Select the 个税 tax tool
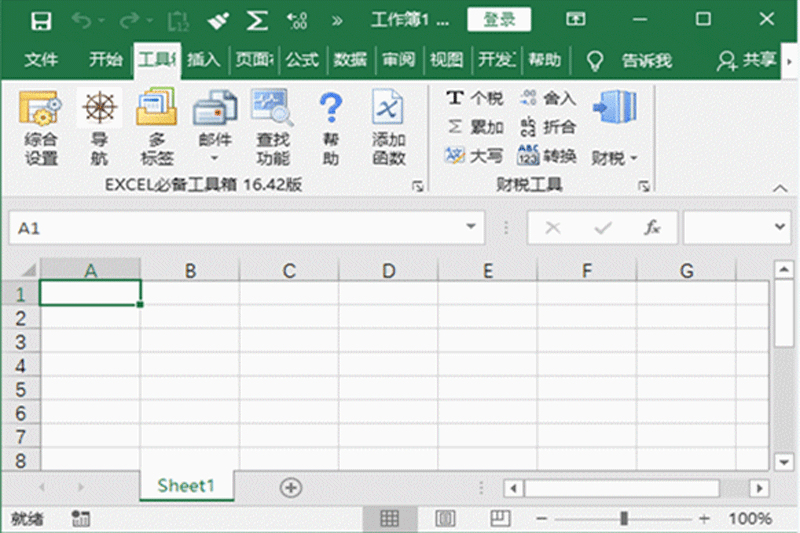Image resolution: width=800 pixels, height=533 pixels. pos(474,98)
